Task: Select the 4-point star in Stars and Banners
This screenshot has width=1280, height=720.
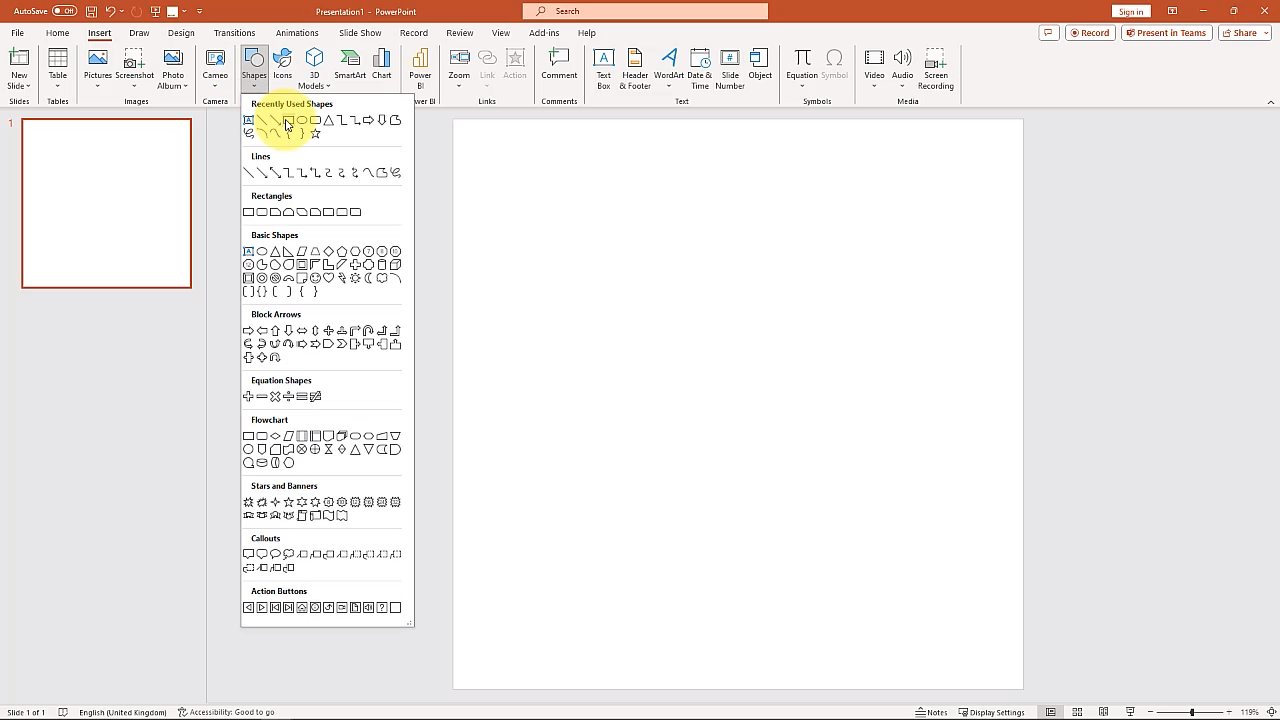Action: [x=275, y=502]
